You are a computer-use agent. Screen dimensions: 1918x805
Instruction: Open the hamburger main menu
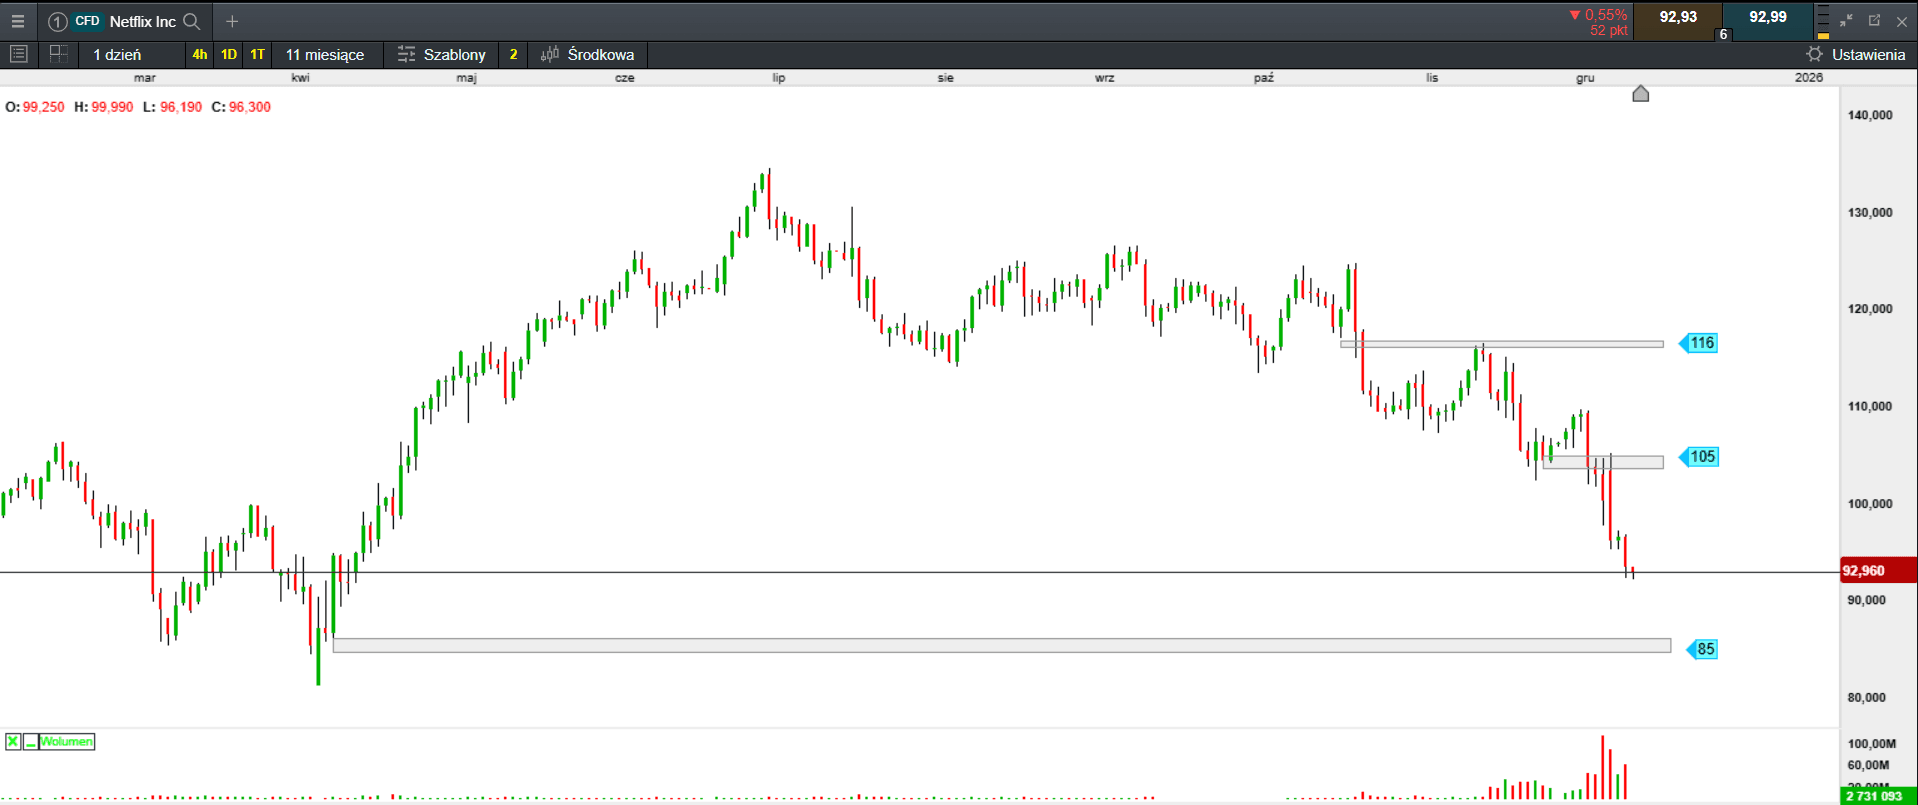point(17,21)
